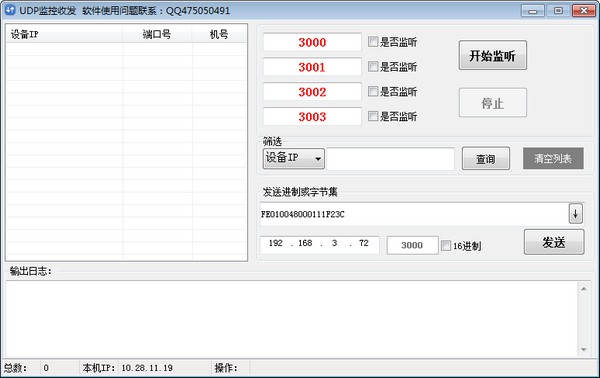
Task: Click the 168 octet of target IP
Action: point(305,243)
